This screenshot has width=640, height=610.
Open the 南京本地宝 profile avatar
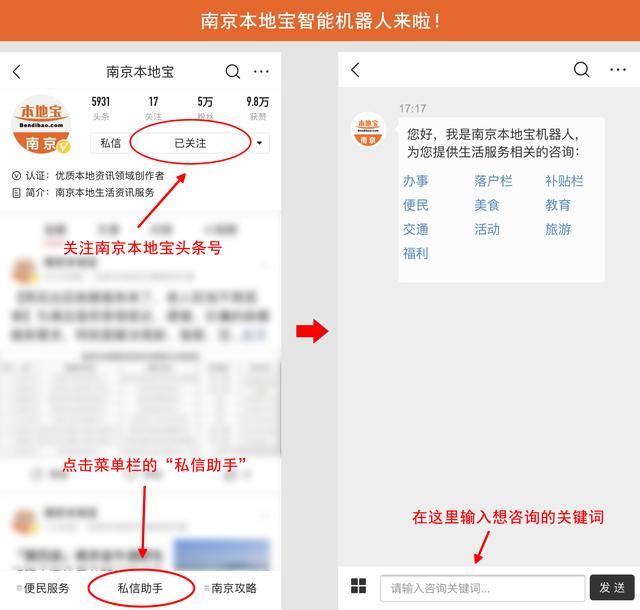(41, 124)
